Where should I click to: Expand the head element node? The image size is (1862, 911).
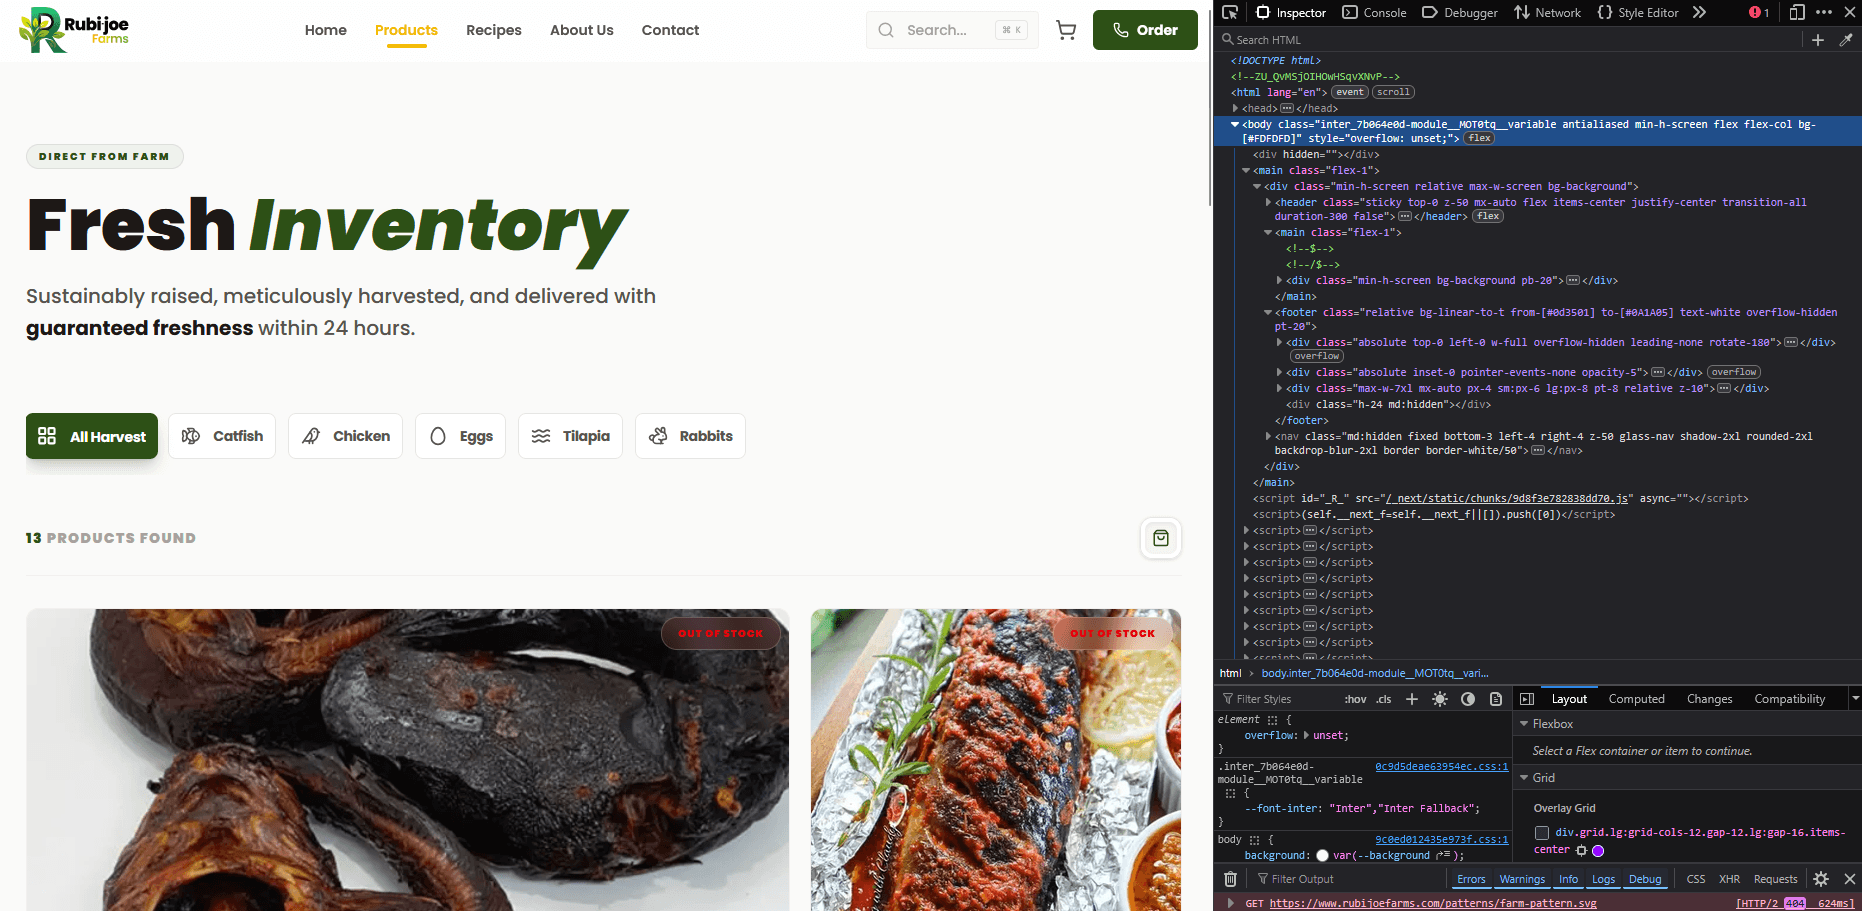(1236, 108)
